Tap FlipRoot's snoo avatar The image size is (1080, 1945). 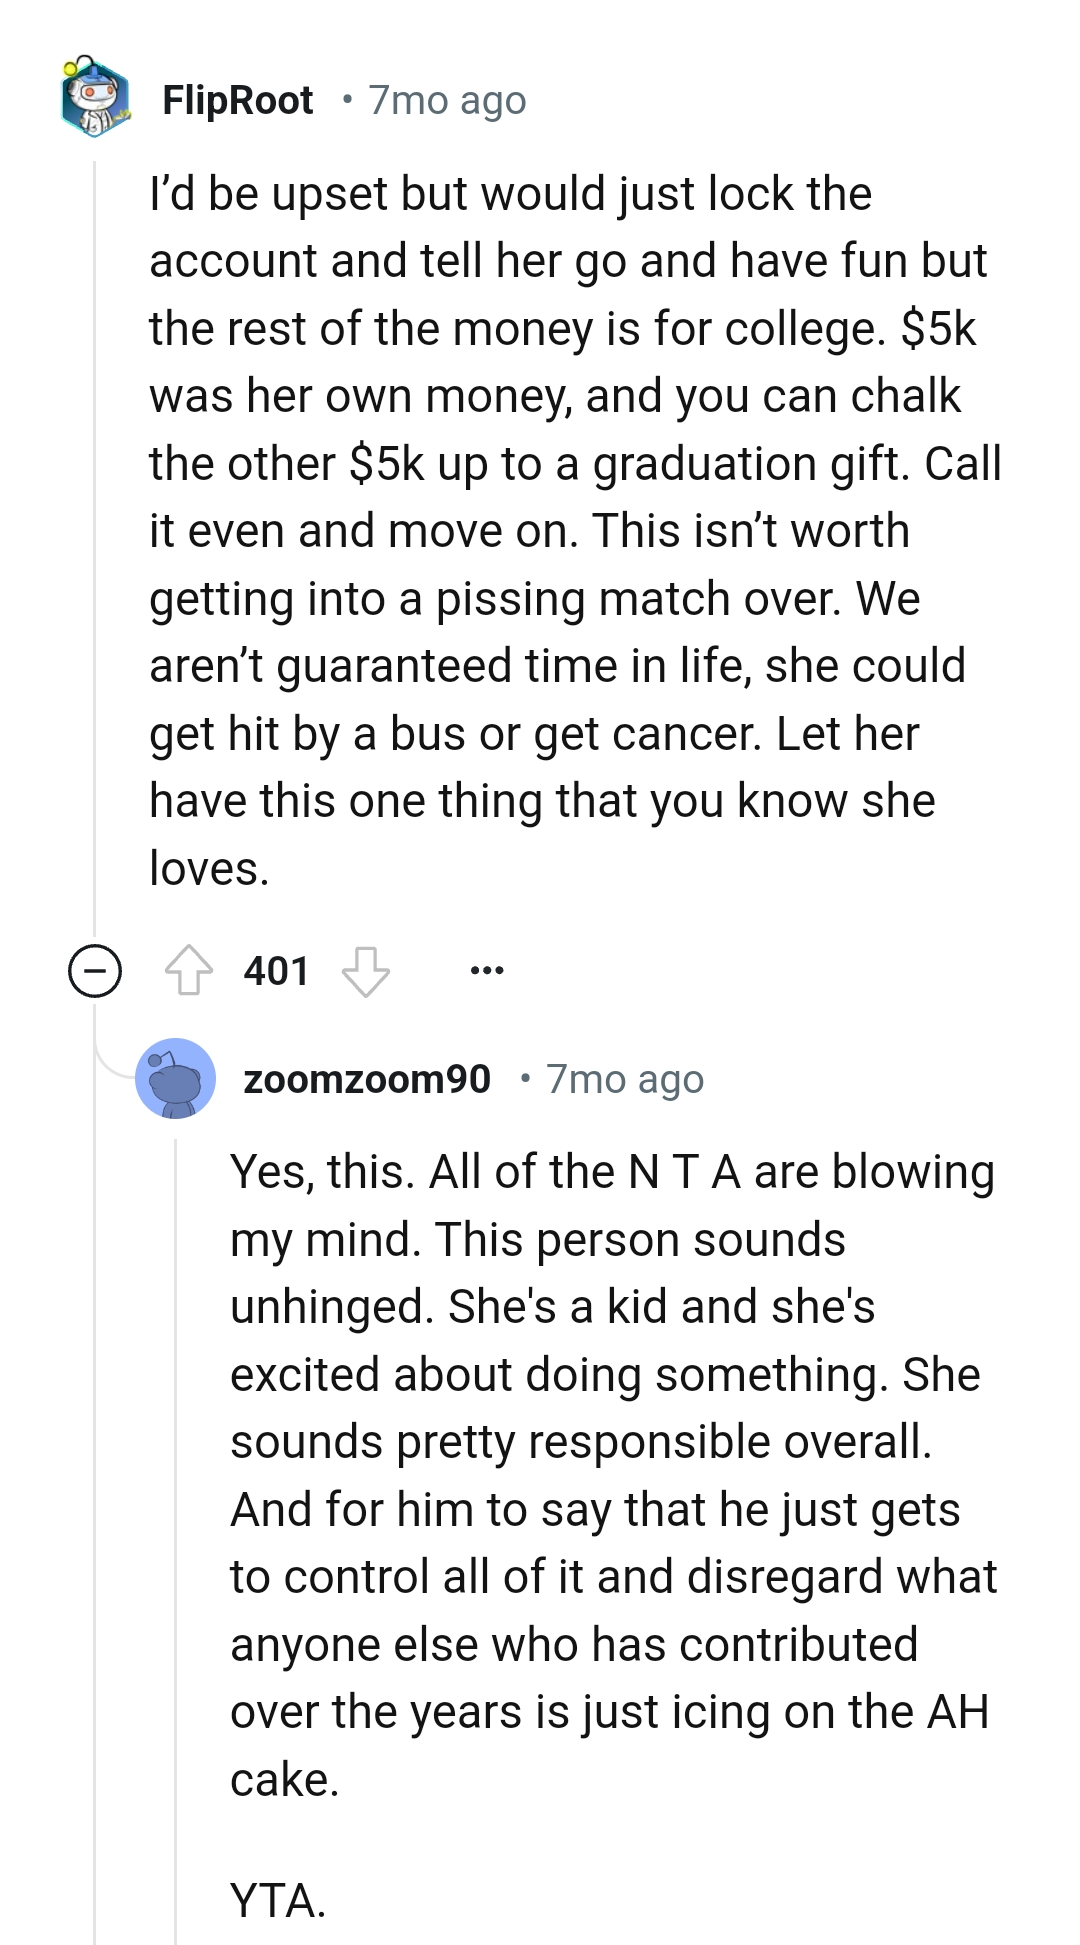click(x=95, y=98)
